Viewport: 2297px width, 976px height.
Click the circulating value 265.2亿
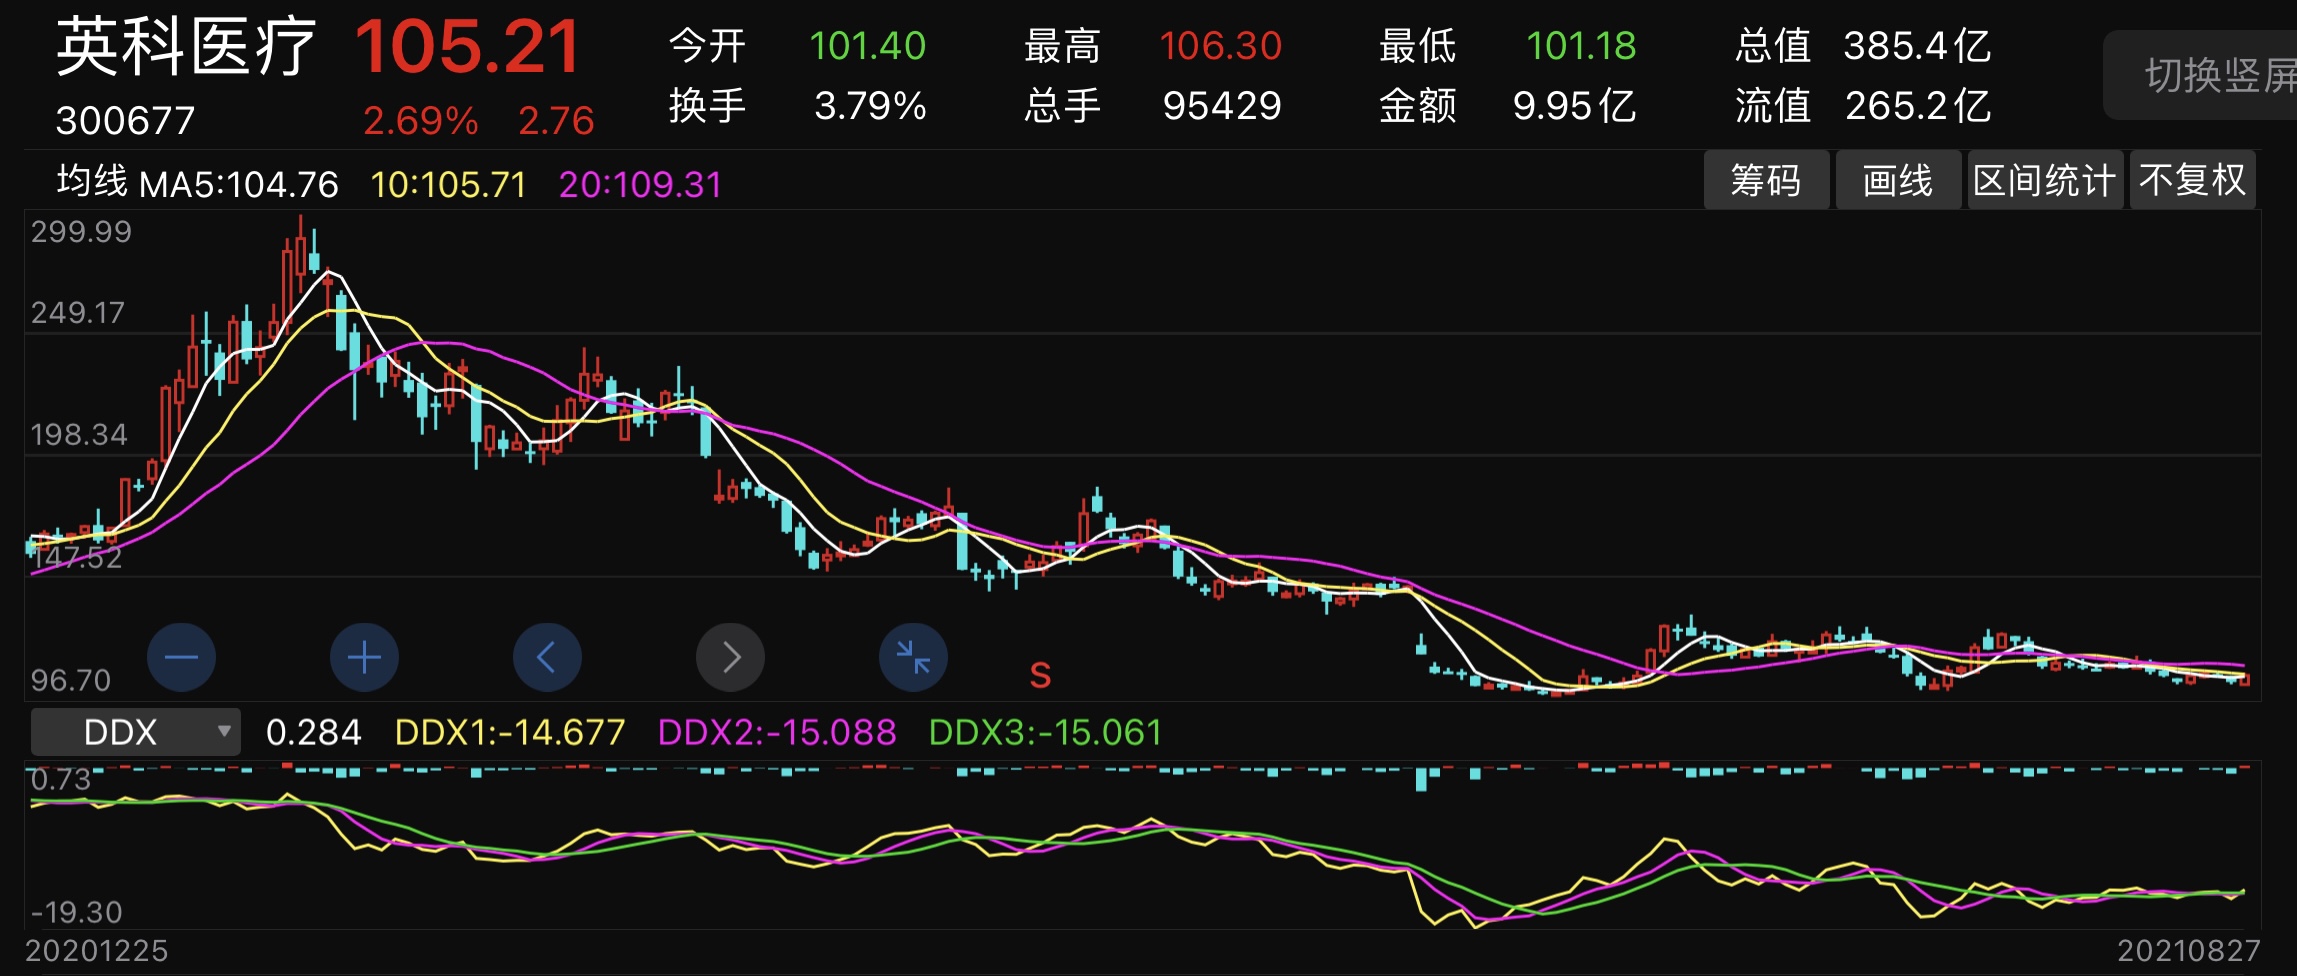(x=1917, y=106)
